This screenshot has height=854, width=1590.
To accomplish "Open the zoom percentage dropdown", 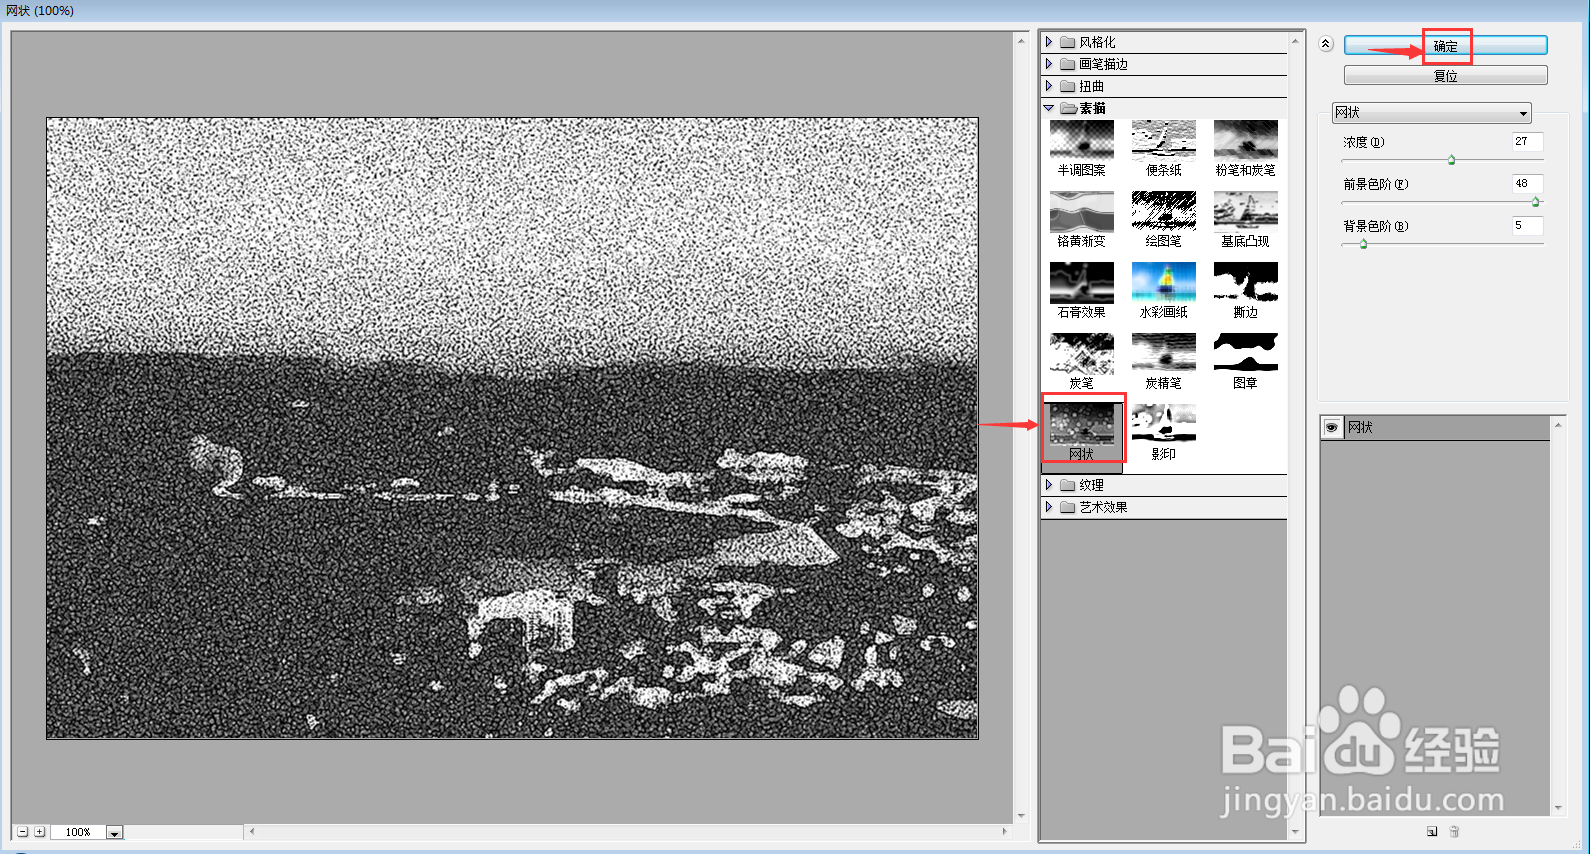I will point(114,832).
